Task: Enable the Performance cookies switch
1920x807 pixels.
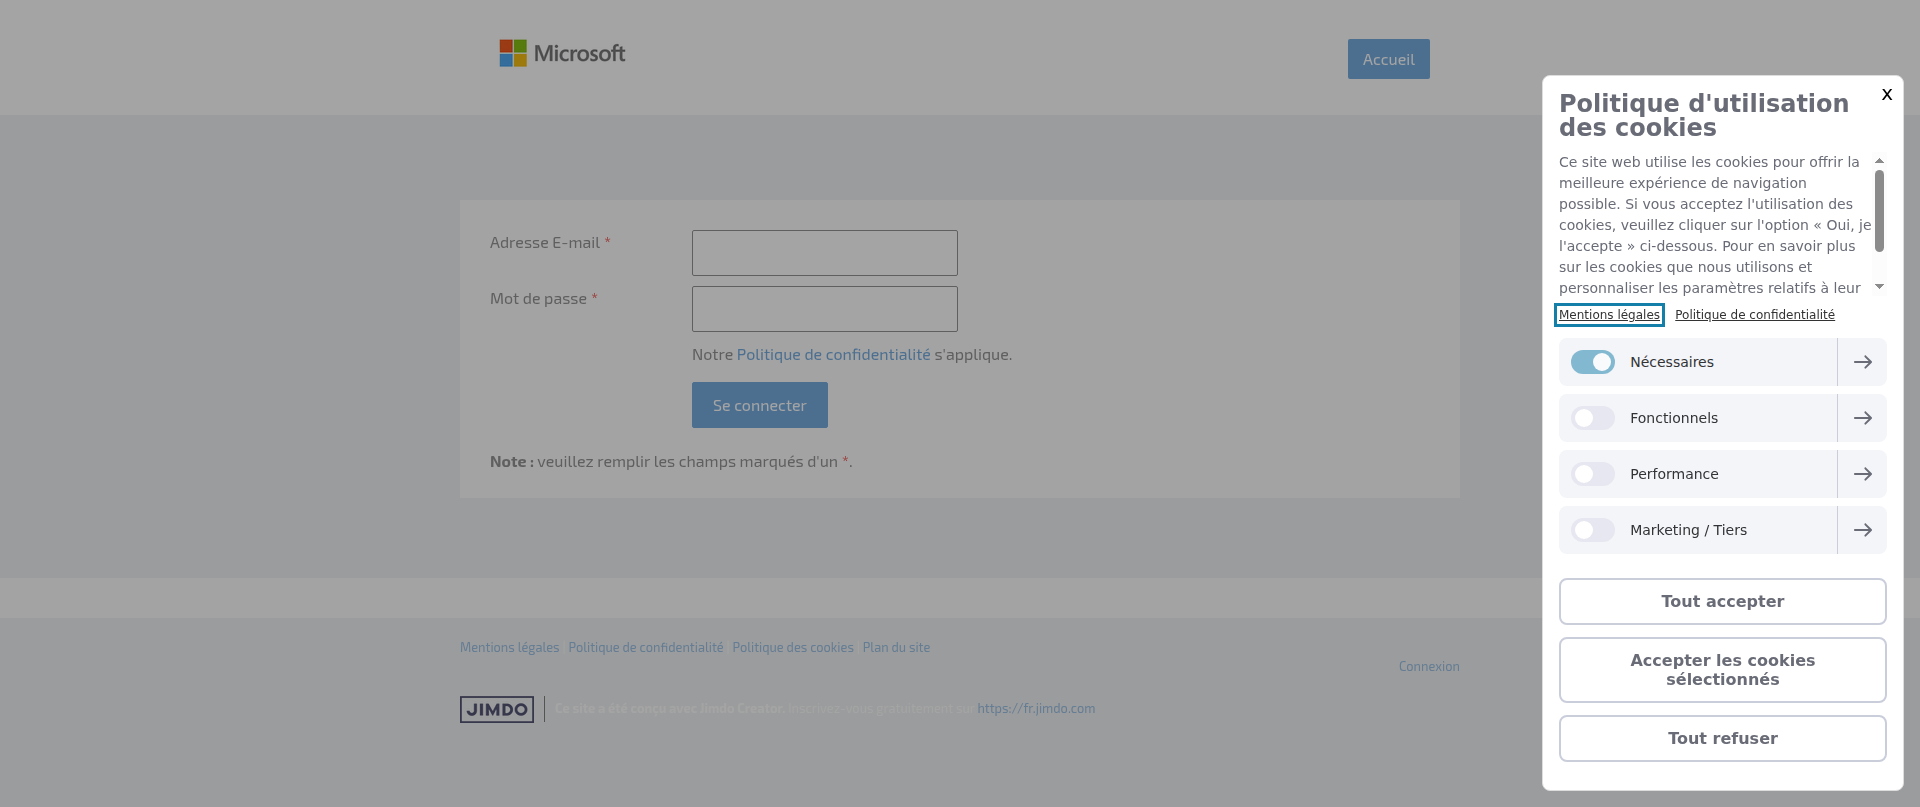Action: [x=1592, y=474]
